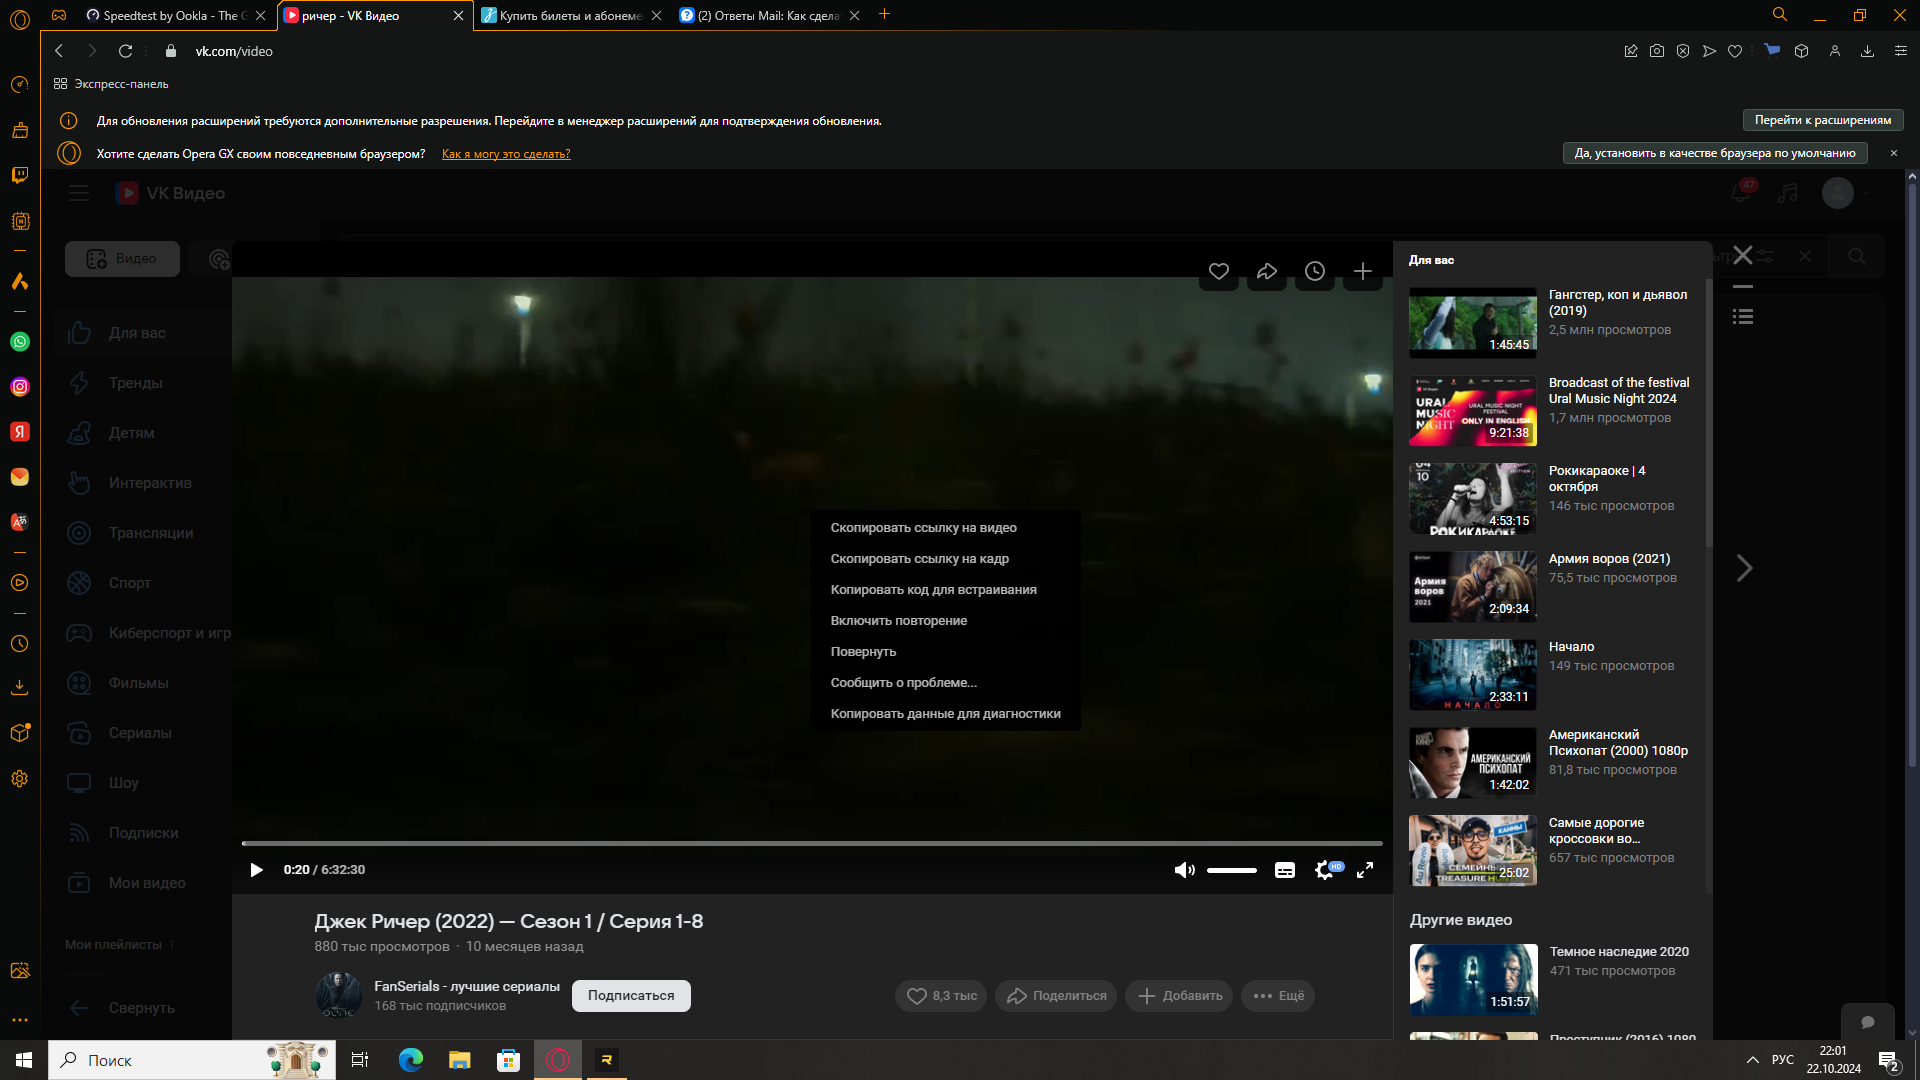
Task: Open Windows Start menu
Action: point(24,1060)
